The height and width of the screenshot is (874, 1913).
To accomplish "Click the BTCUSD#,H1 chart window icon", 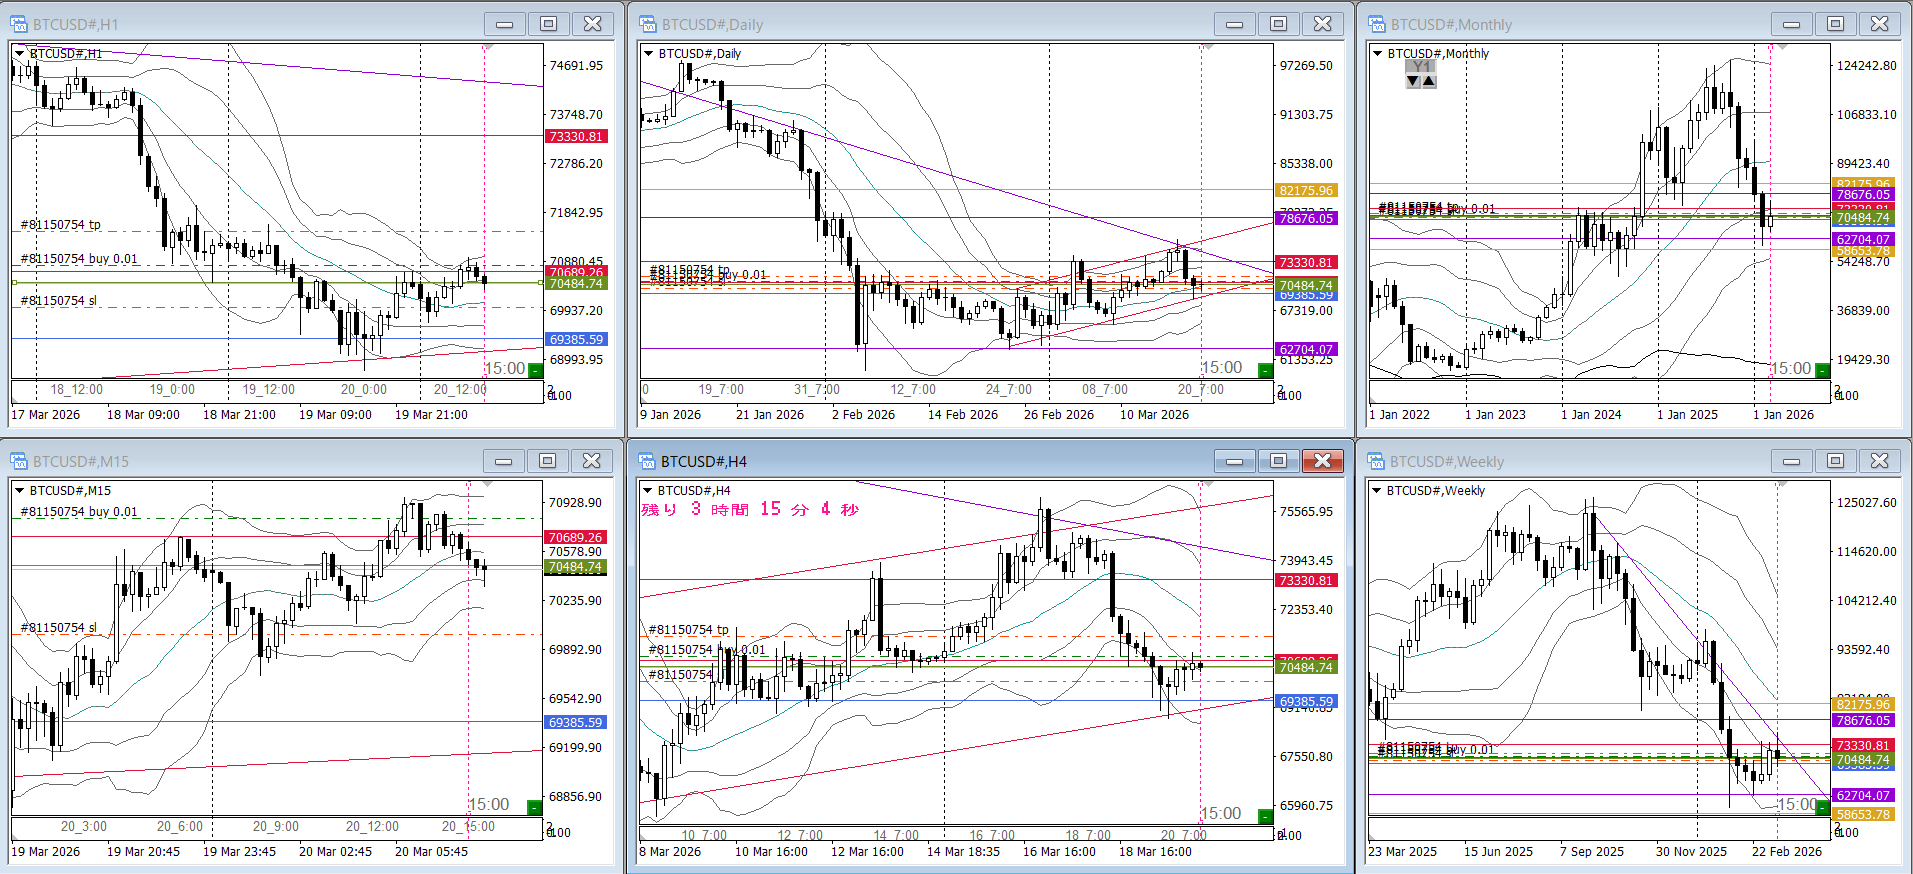I will click(19, 24).
